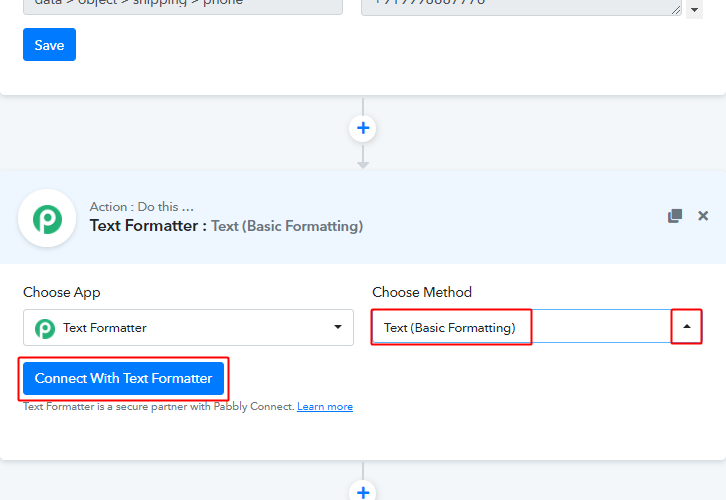This screenshot has height=500, width=726.
Task: Open the dropdown arrow beside the phone value field
Action: (x=694, y=9)
